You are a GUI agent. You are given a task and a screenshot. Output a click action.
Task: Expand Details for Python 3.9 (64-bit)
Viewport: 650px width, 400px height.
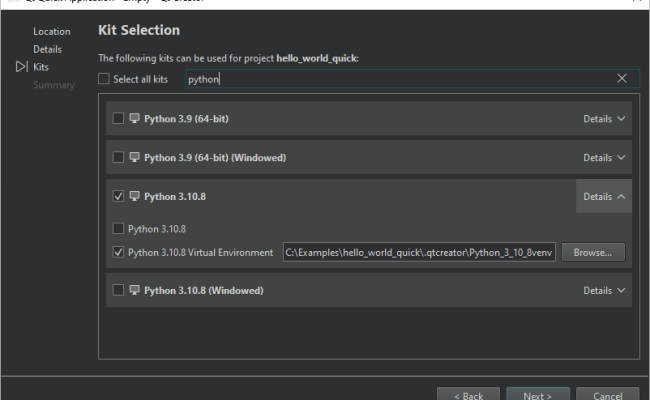tap(604, 119)
